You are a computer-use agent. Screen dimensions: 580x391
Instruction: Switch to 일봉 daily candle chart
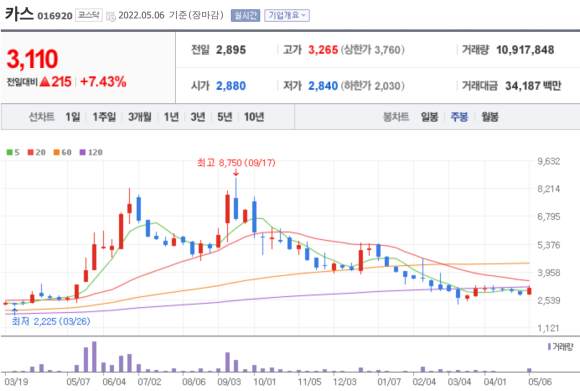point(429,117)
